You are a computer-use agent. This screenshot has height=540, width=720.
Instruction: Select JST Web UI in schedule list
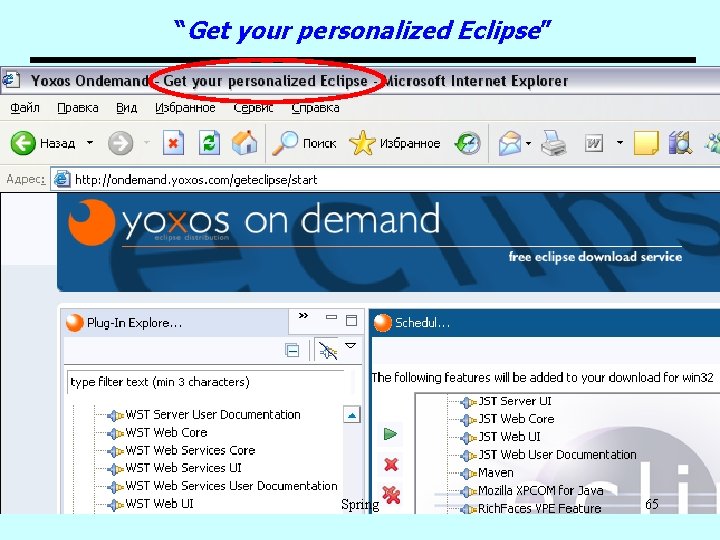(x=509, y=437)
